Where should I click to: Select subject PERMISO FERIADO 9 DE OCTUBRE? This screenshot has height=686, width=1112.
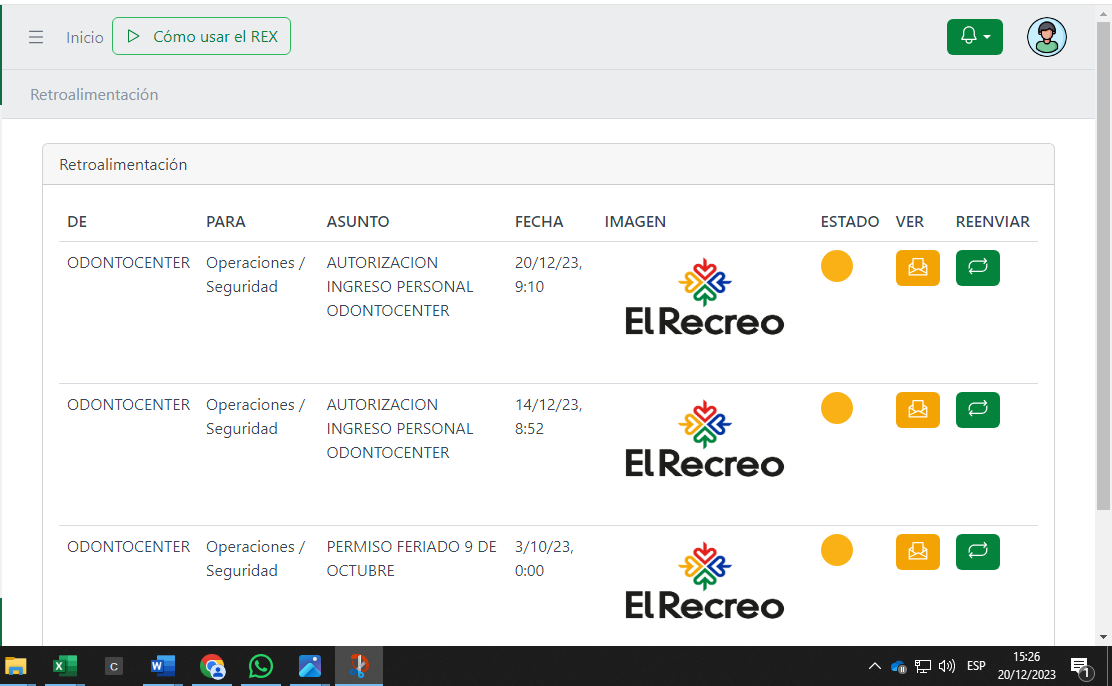point(411,558)
